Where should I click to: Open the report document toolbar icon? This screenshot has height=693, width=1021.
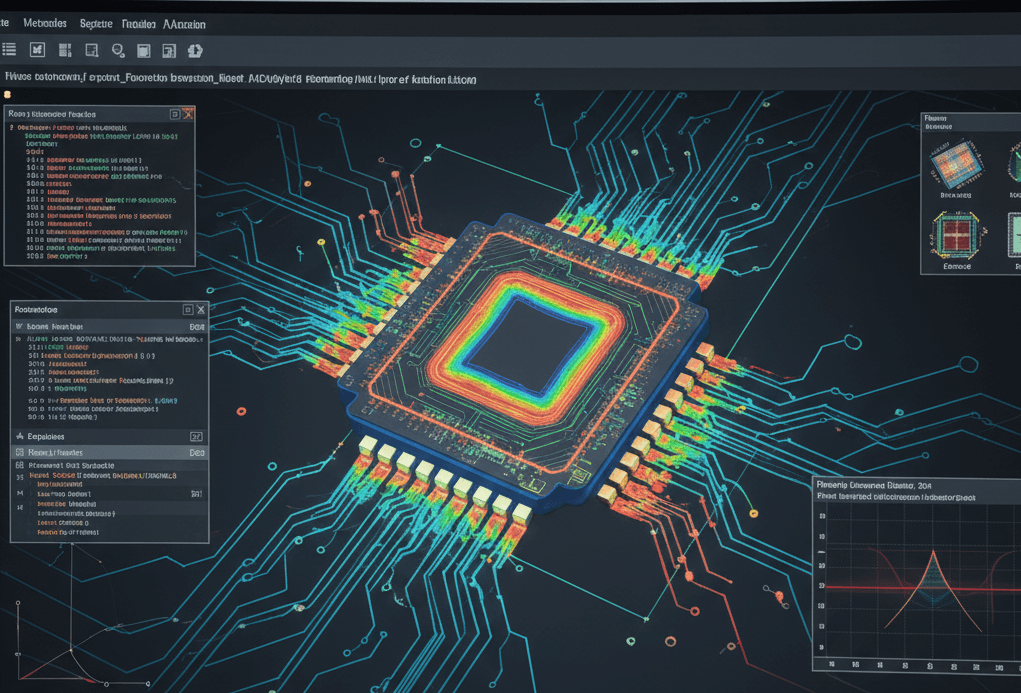point(90,48)
